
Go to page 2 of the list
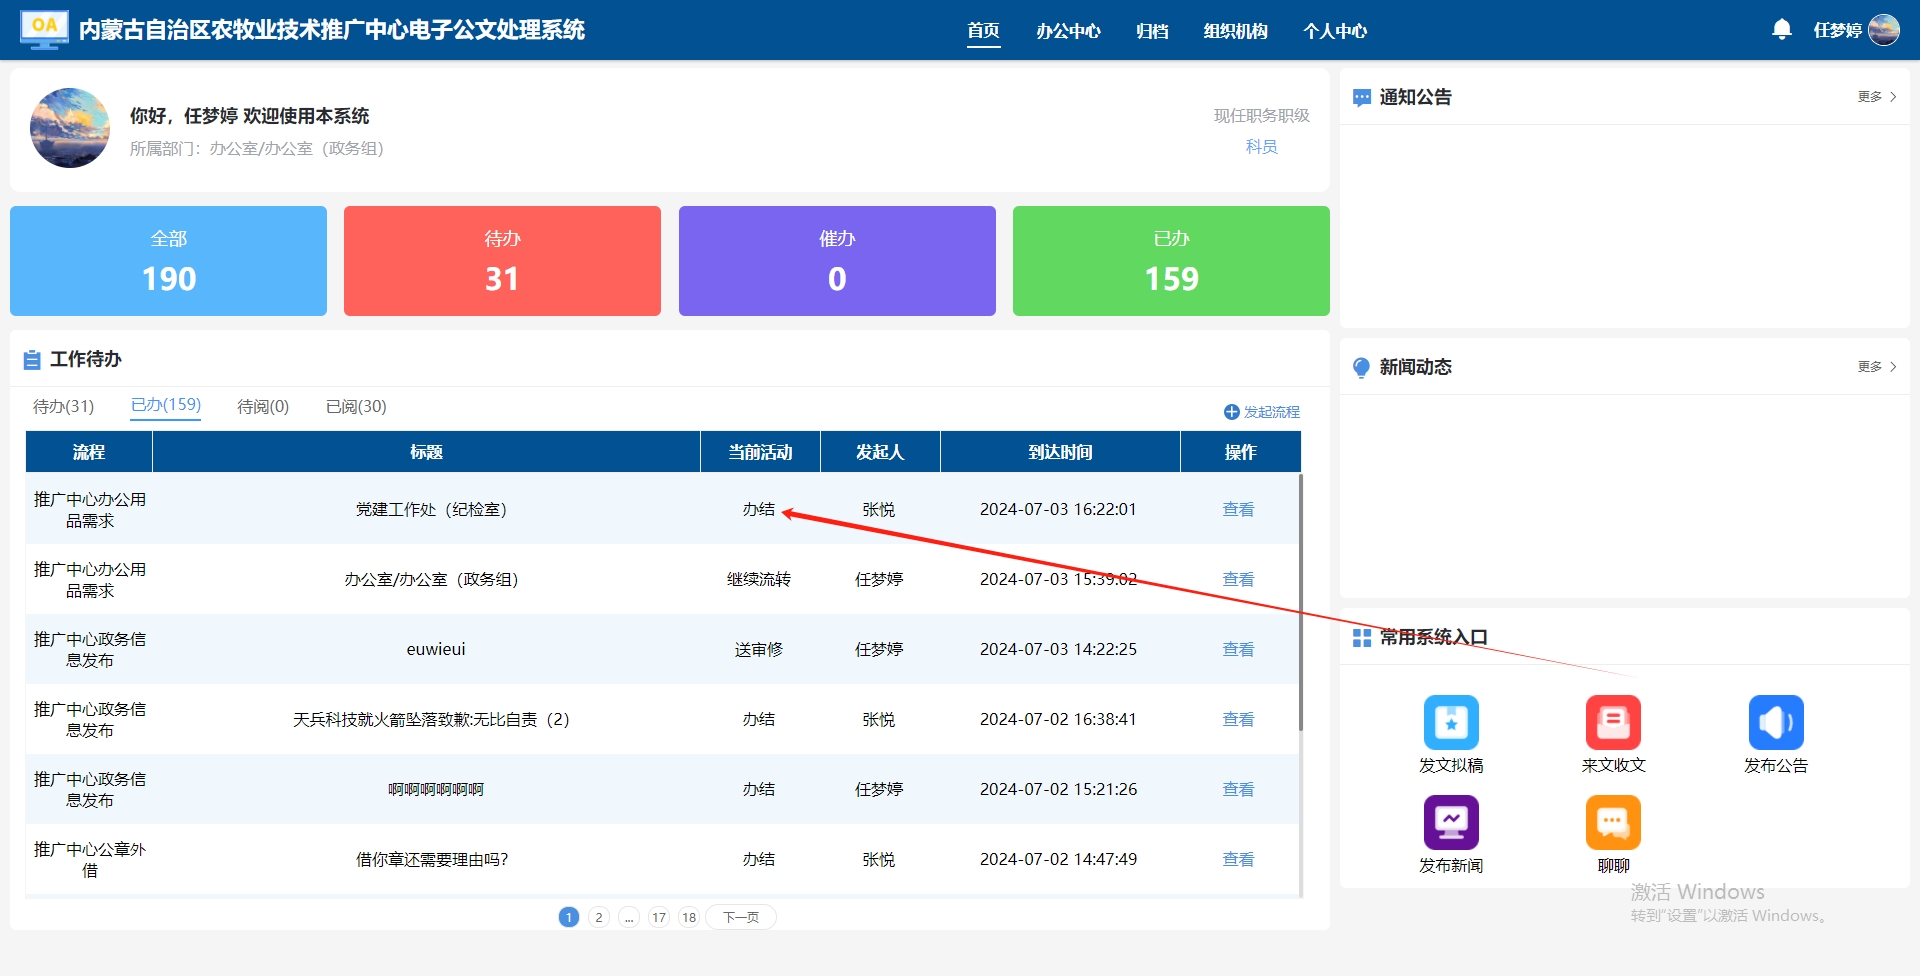(x=599, y=917)
